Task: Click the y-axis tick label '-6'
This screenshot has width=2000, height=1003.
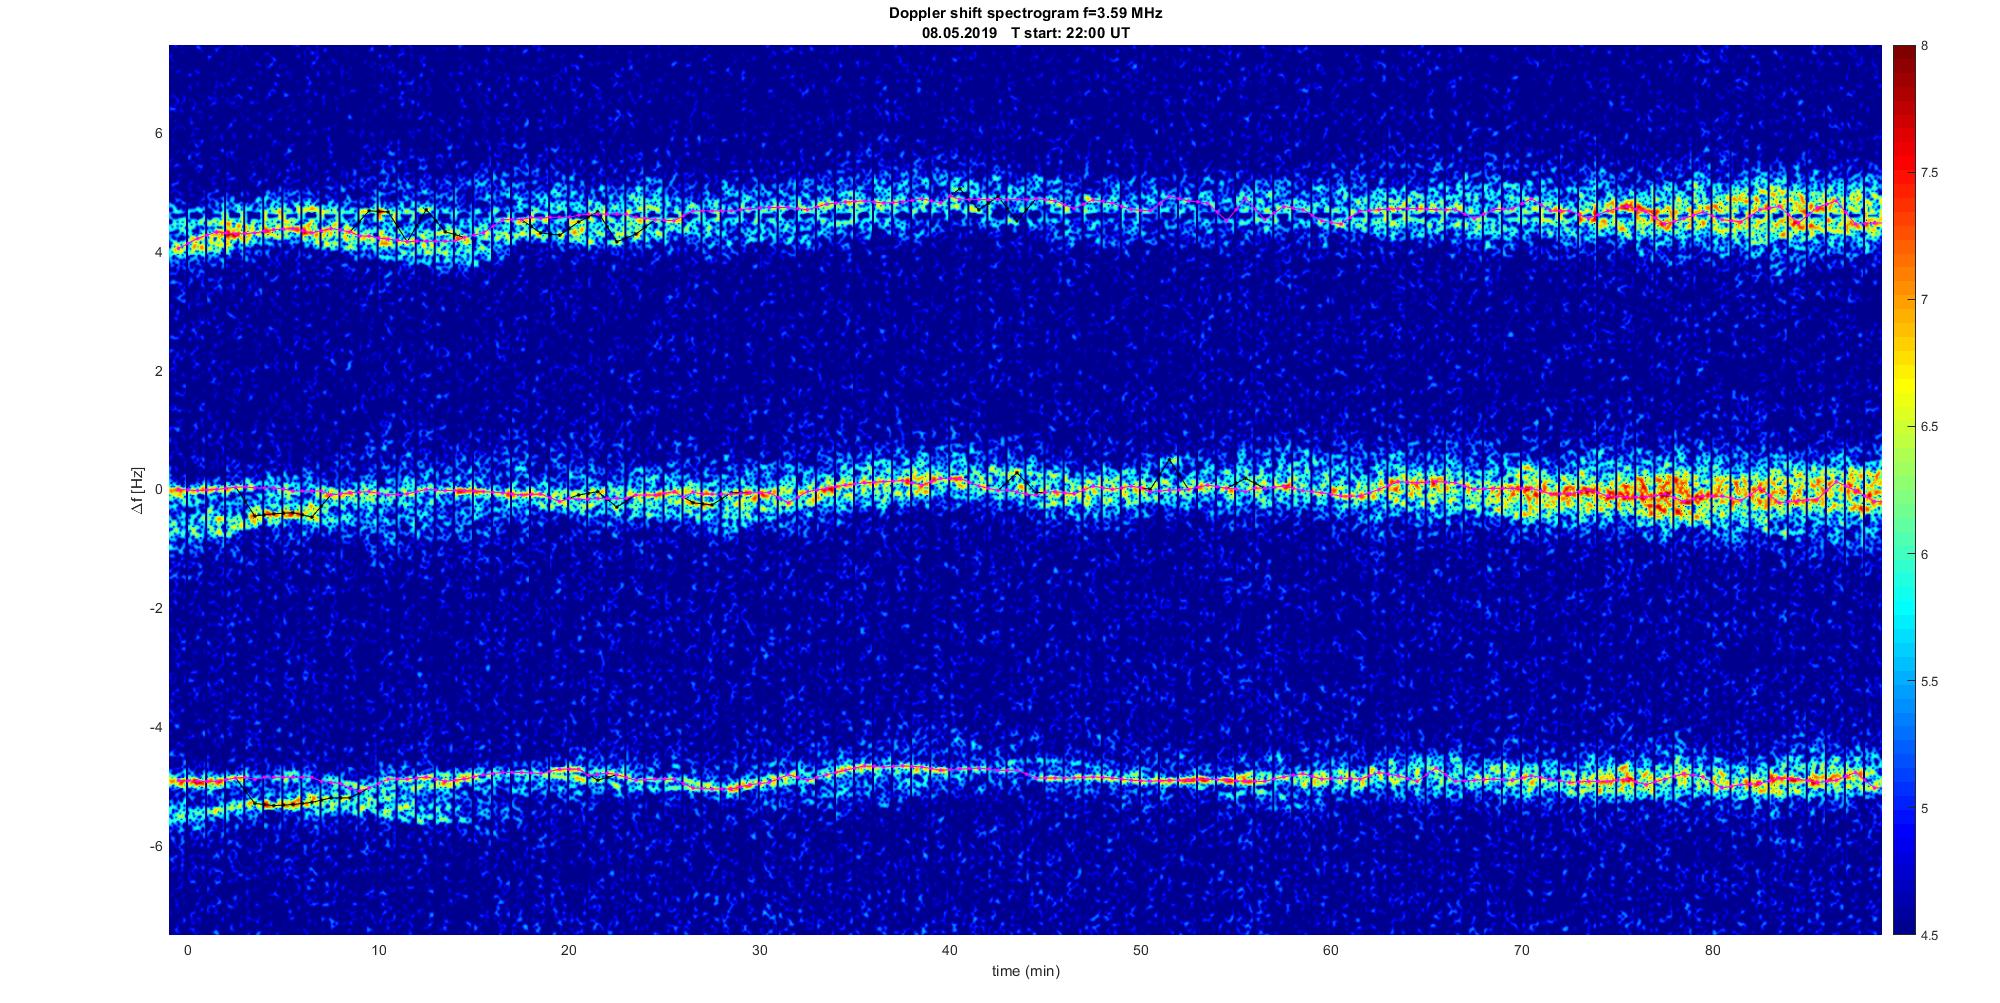Action: pyautogui.click(x=155, y=846)
